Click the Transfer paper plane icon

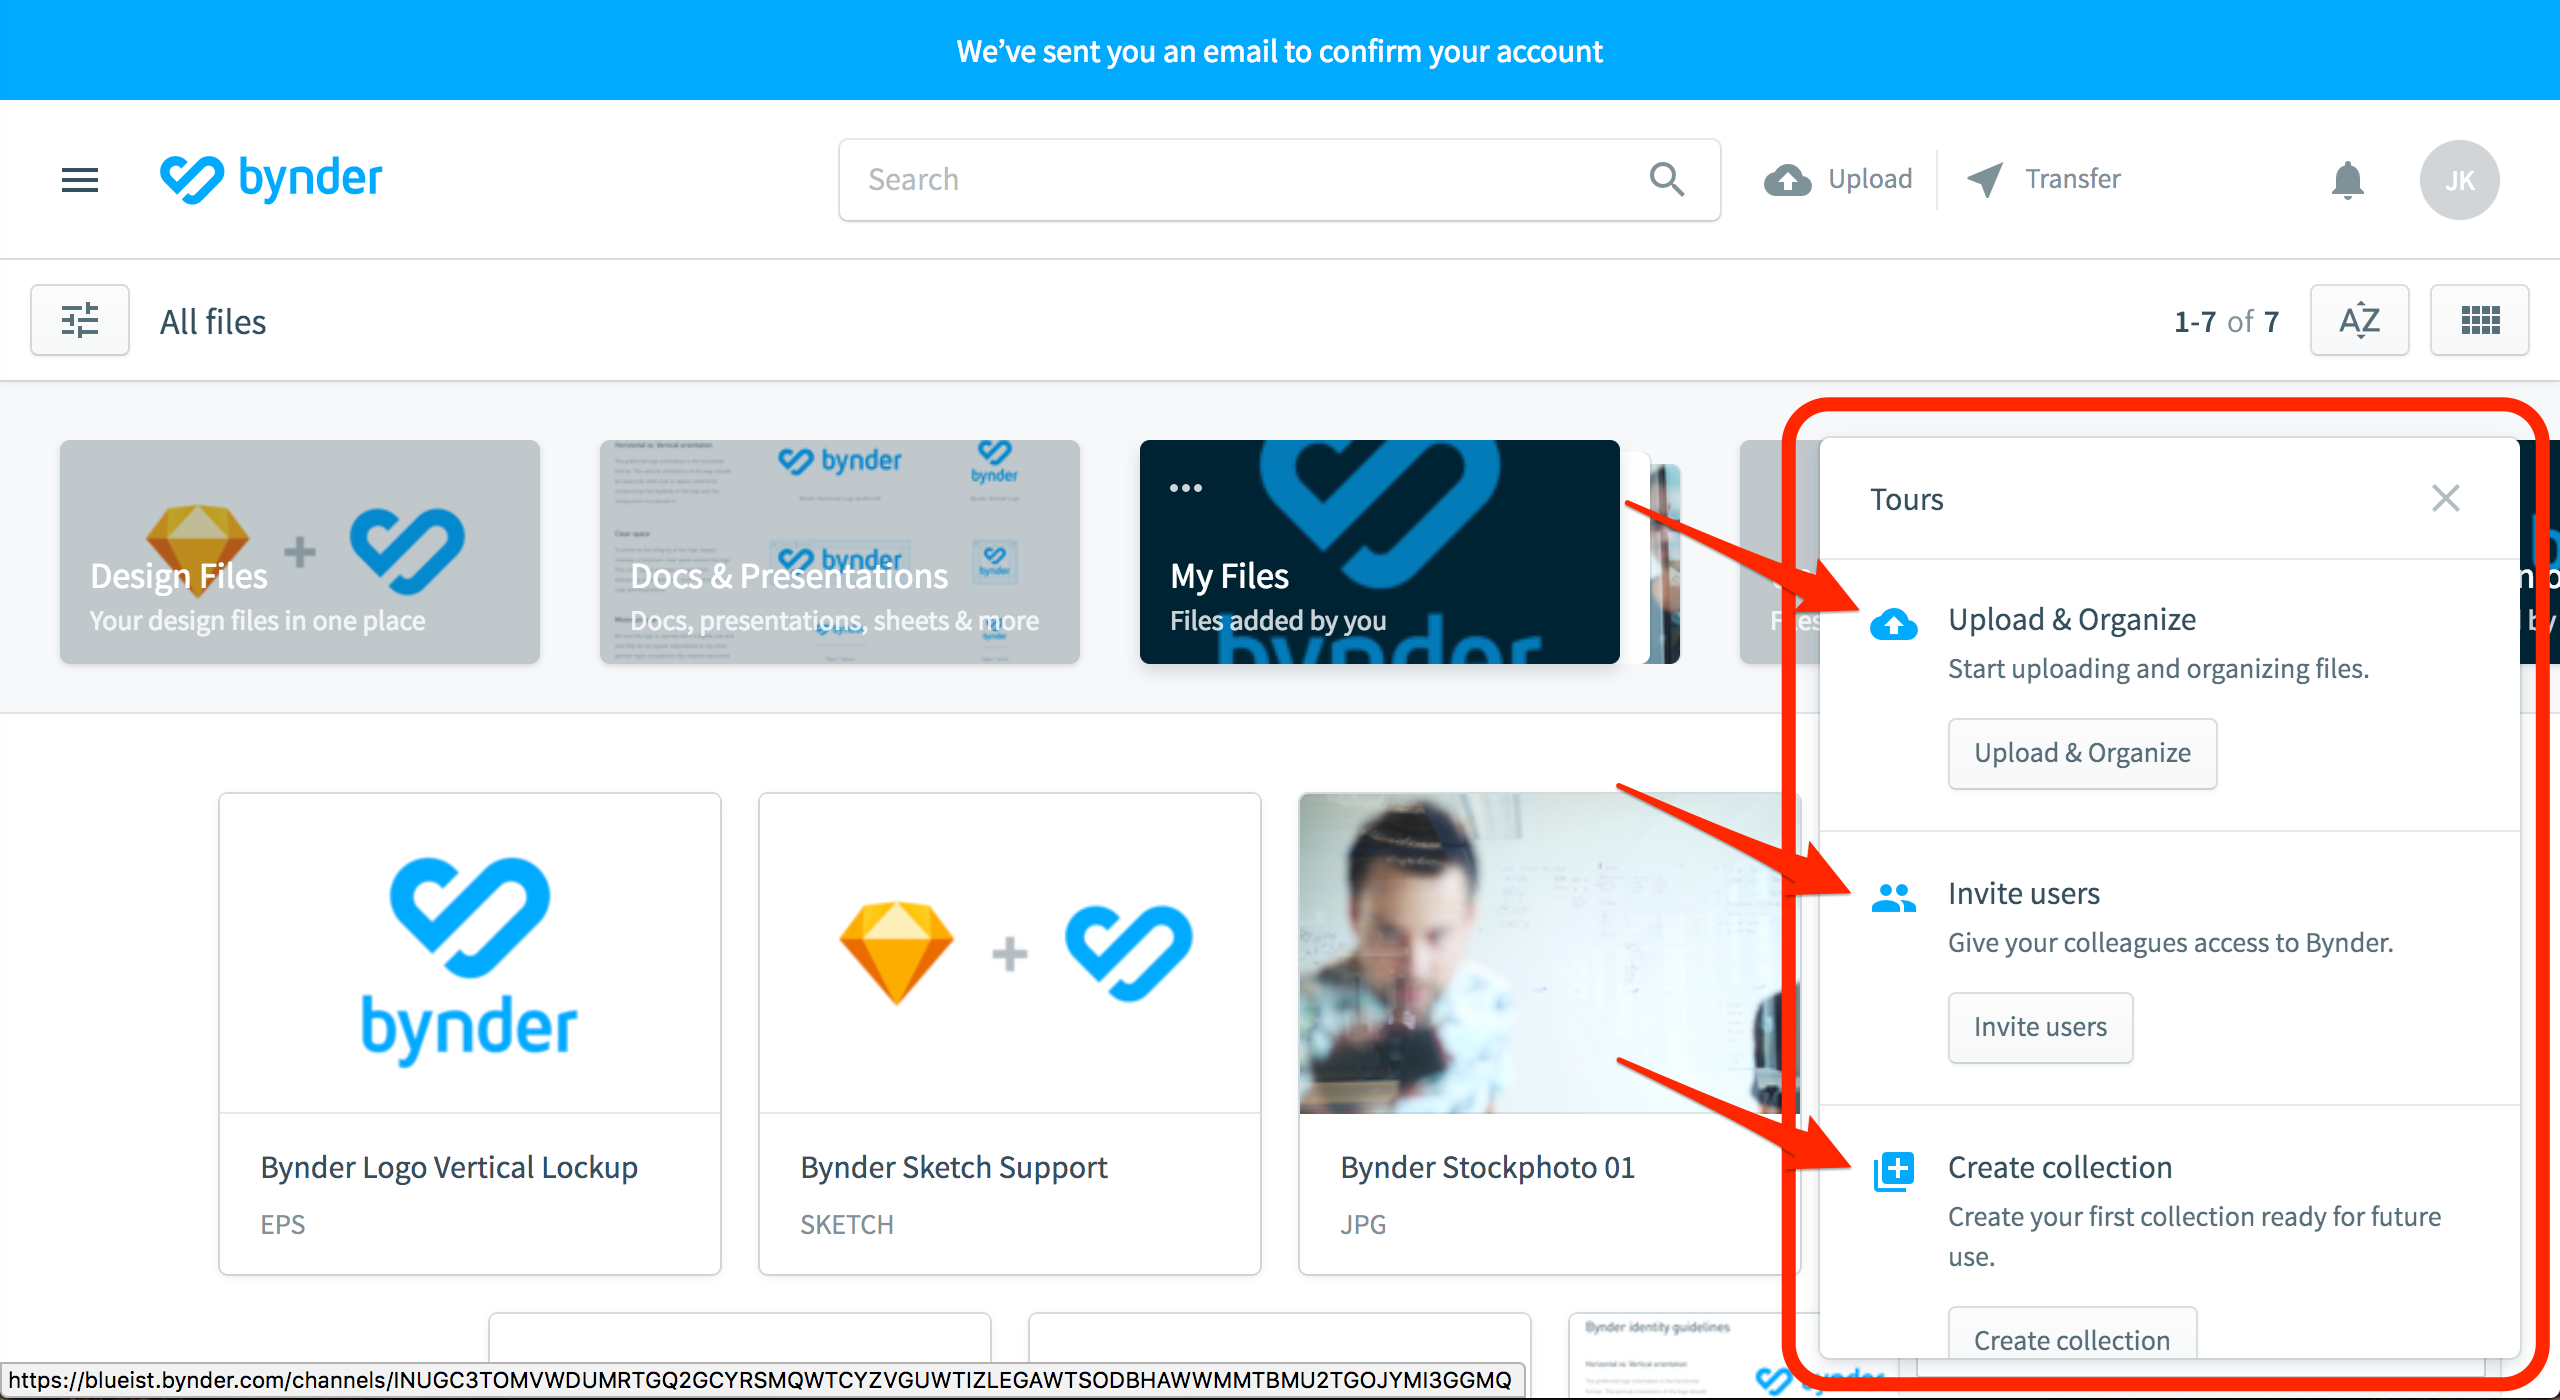[1986, 180]
